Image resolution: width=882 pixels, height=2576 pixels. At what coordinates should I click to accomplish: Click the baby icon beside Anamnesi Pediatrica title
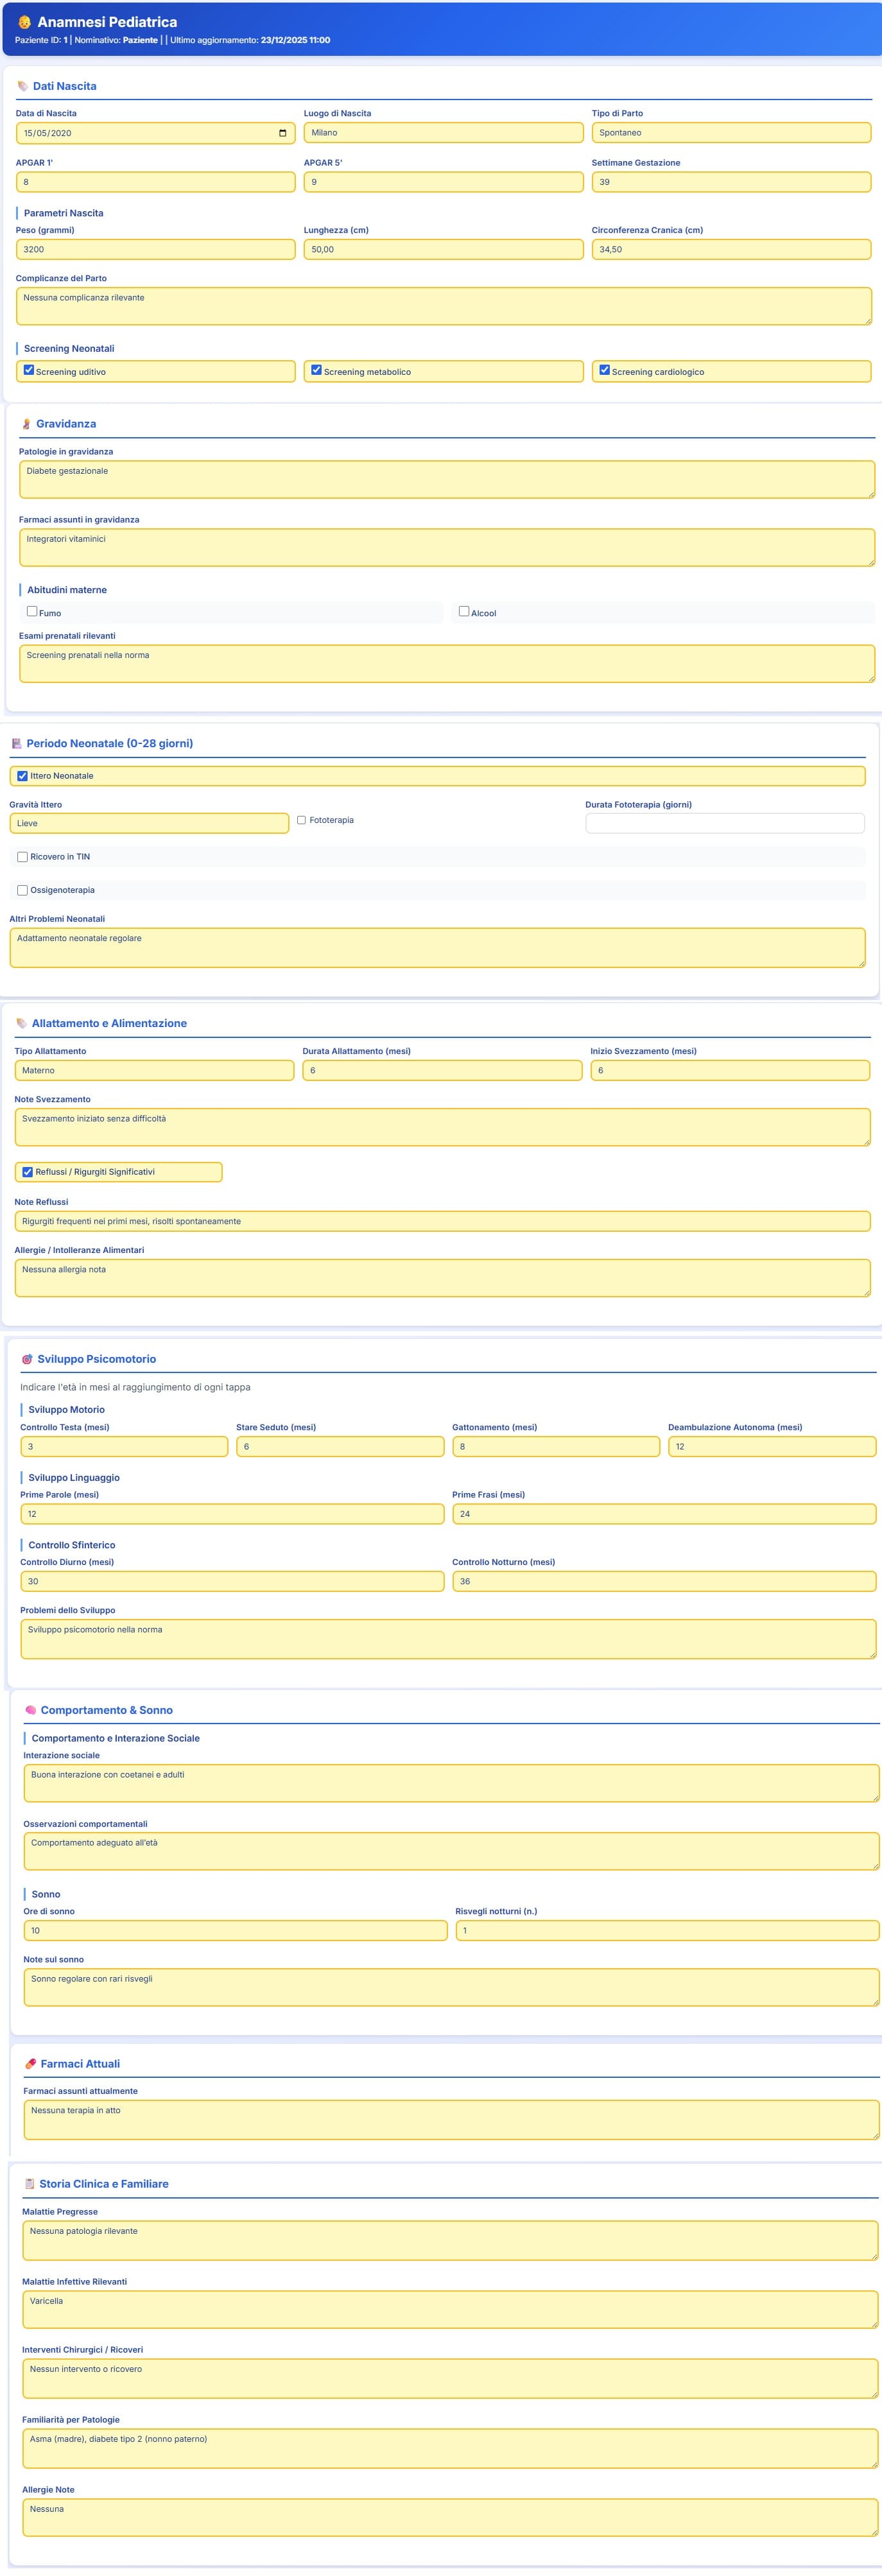pyautogui.click(x=24, y=22)
